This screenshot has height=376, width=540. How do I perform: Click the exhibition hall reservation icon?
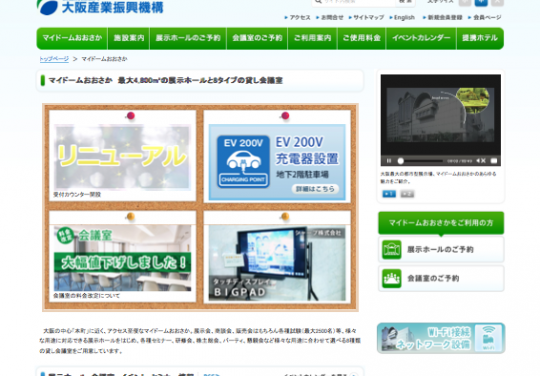tap(392, 249)
